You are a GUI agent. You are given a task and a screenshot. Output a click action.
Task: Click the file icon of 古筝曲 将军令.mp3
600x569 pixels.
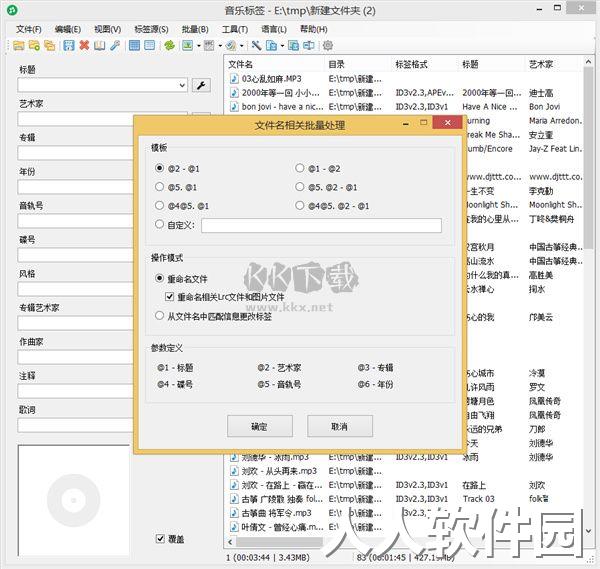point(234,513)
